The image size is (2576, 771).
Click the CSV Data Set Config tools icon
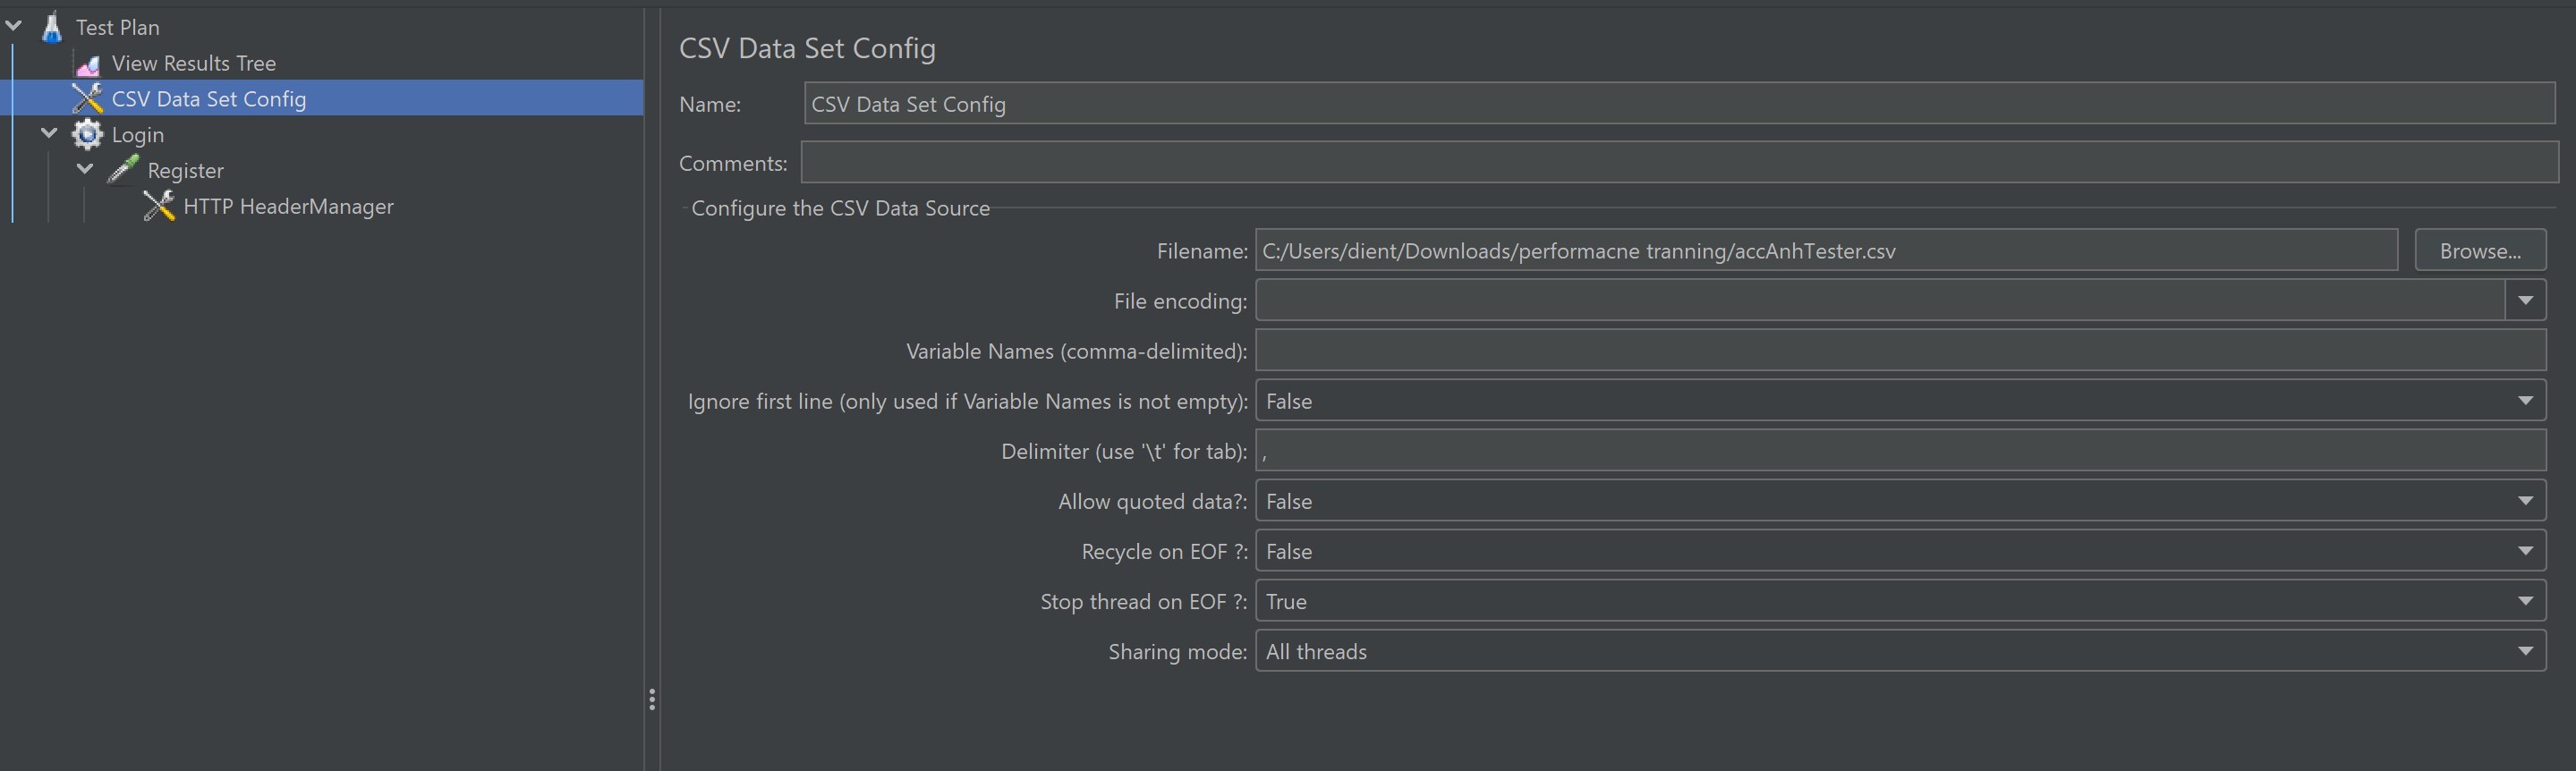(88, 98)
